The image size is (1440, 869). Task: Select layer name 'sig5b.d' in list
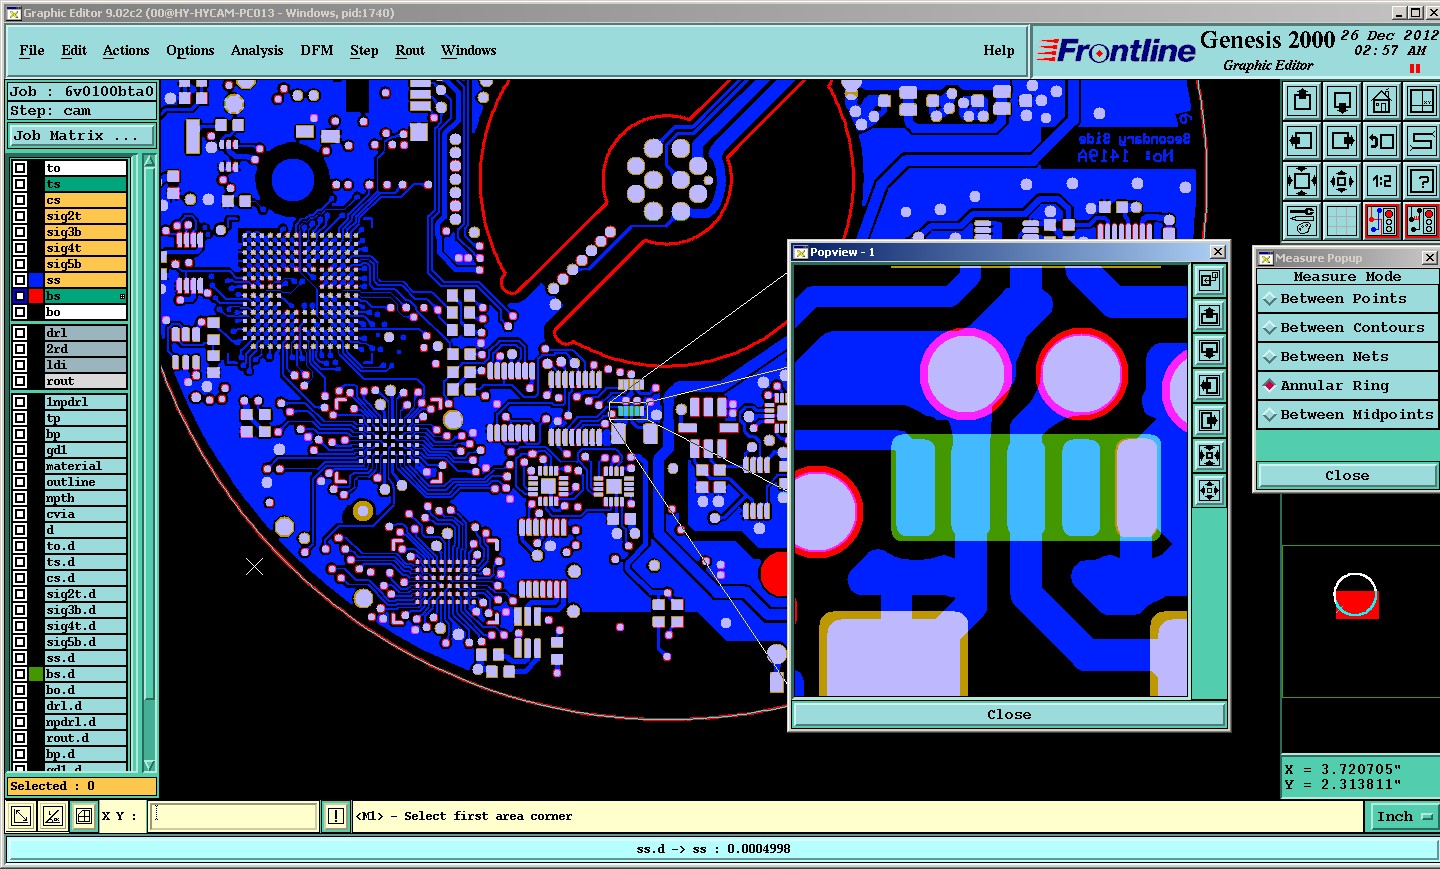(86, 642)
